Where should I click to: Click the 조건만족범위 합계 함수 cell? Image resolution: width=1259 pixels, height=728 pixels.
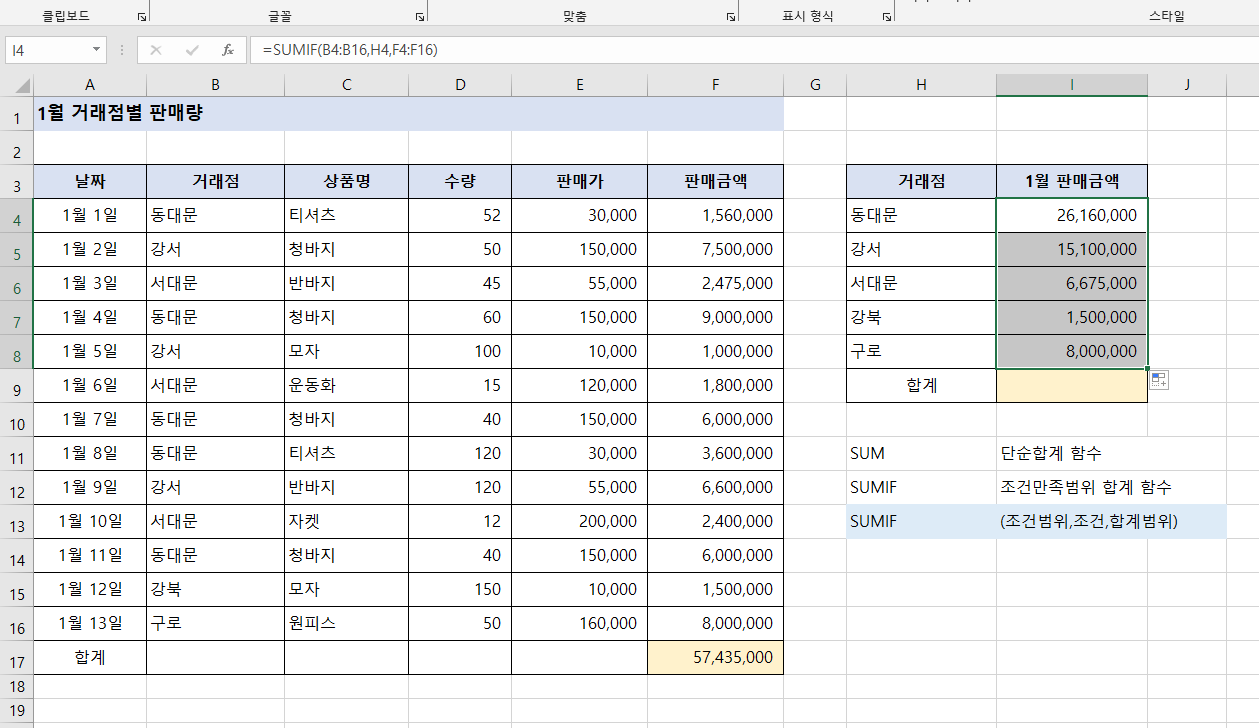tap(1085, 488)
